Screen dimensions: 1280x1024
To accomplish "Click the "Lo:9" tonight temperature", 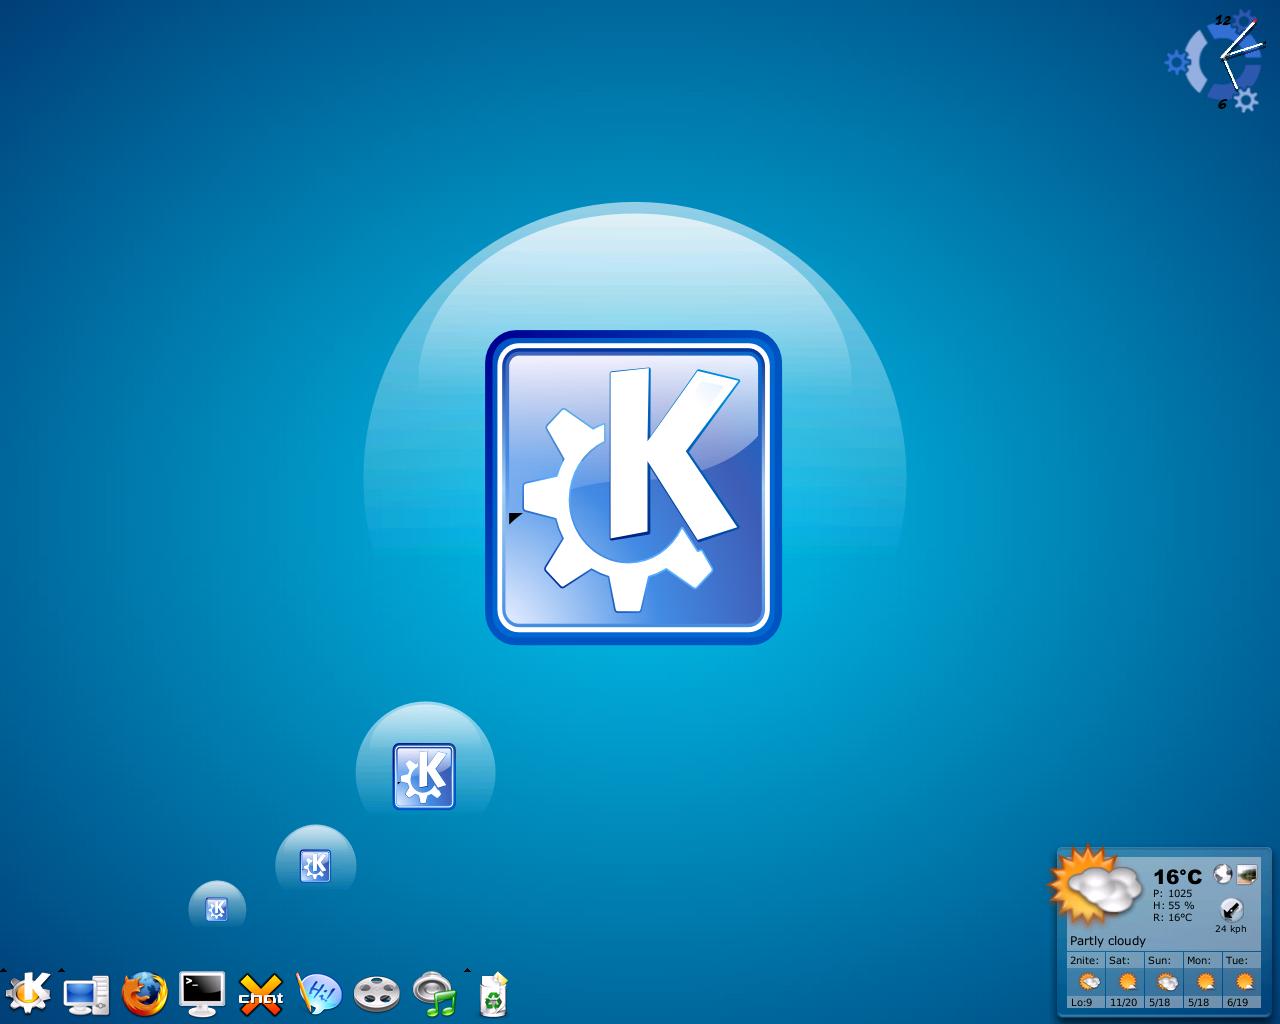I will (x=1081, y=1002).
